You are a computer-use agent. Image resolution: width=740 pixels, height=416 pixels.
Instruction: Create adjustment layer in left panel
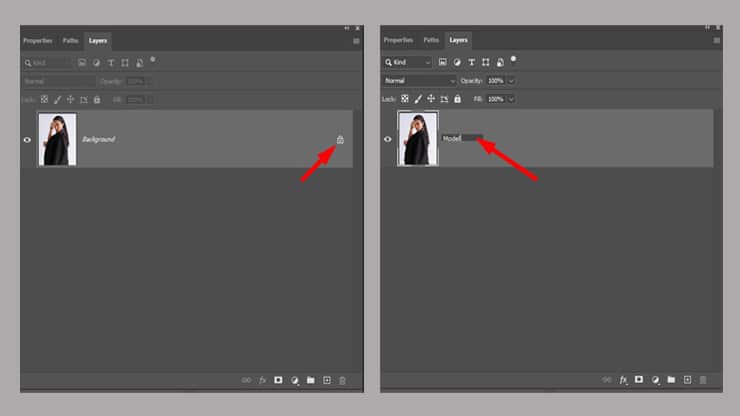[x=294, y=380]
